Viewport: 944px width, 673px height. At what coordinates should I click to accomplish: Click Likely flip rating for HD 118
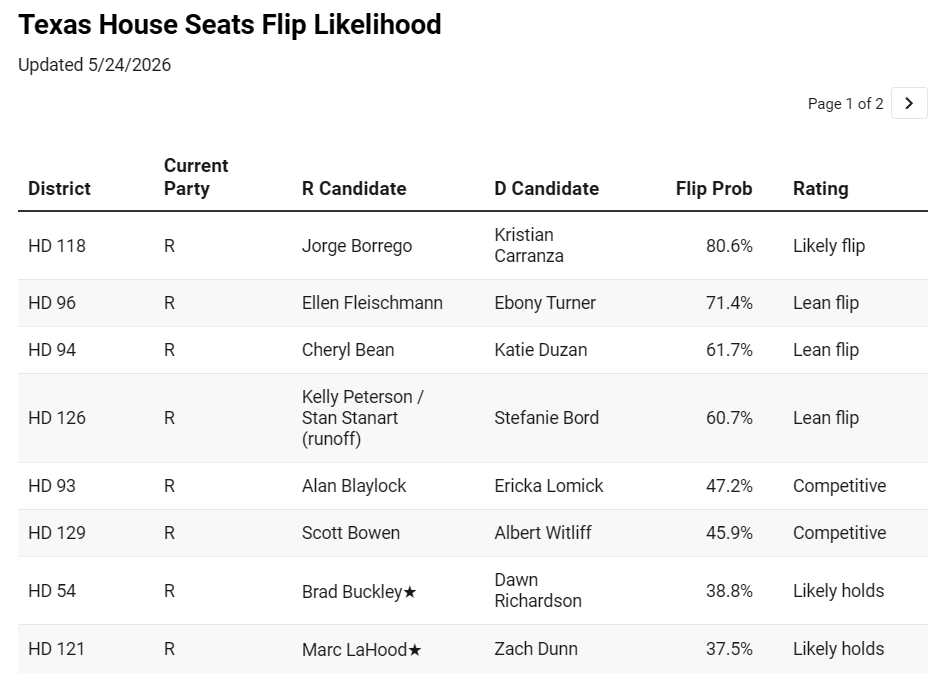[829, 246]
